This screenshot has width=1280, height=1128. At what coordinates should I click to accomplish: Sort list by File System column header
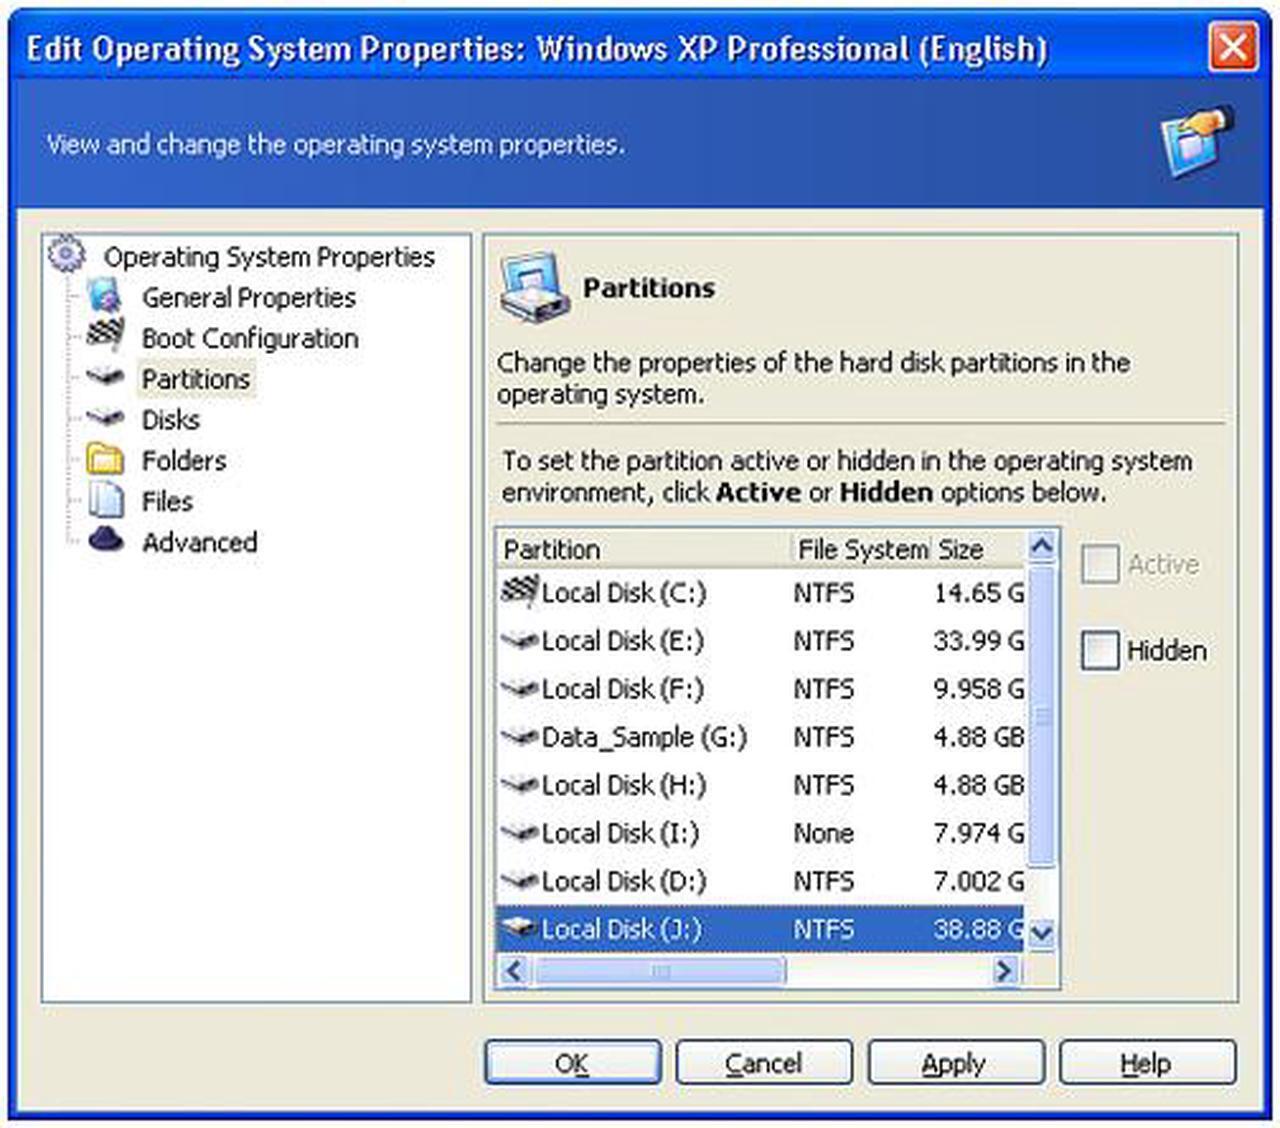click(x=860, y=549)
